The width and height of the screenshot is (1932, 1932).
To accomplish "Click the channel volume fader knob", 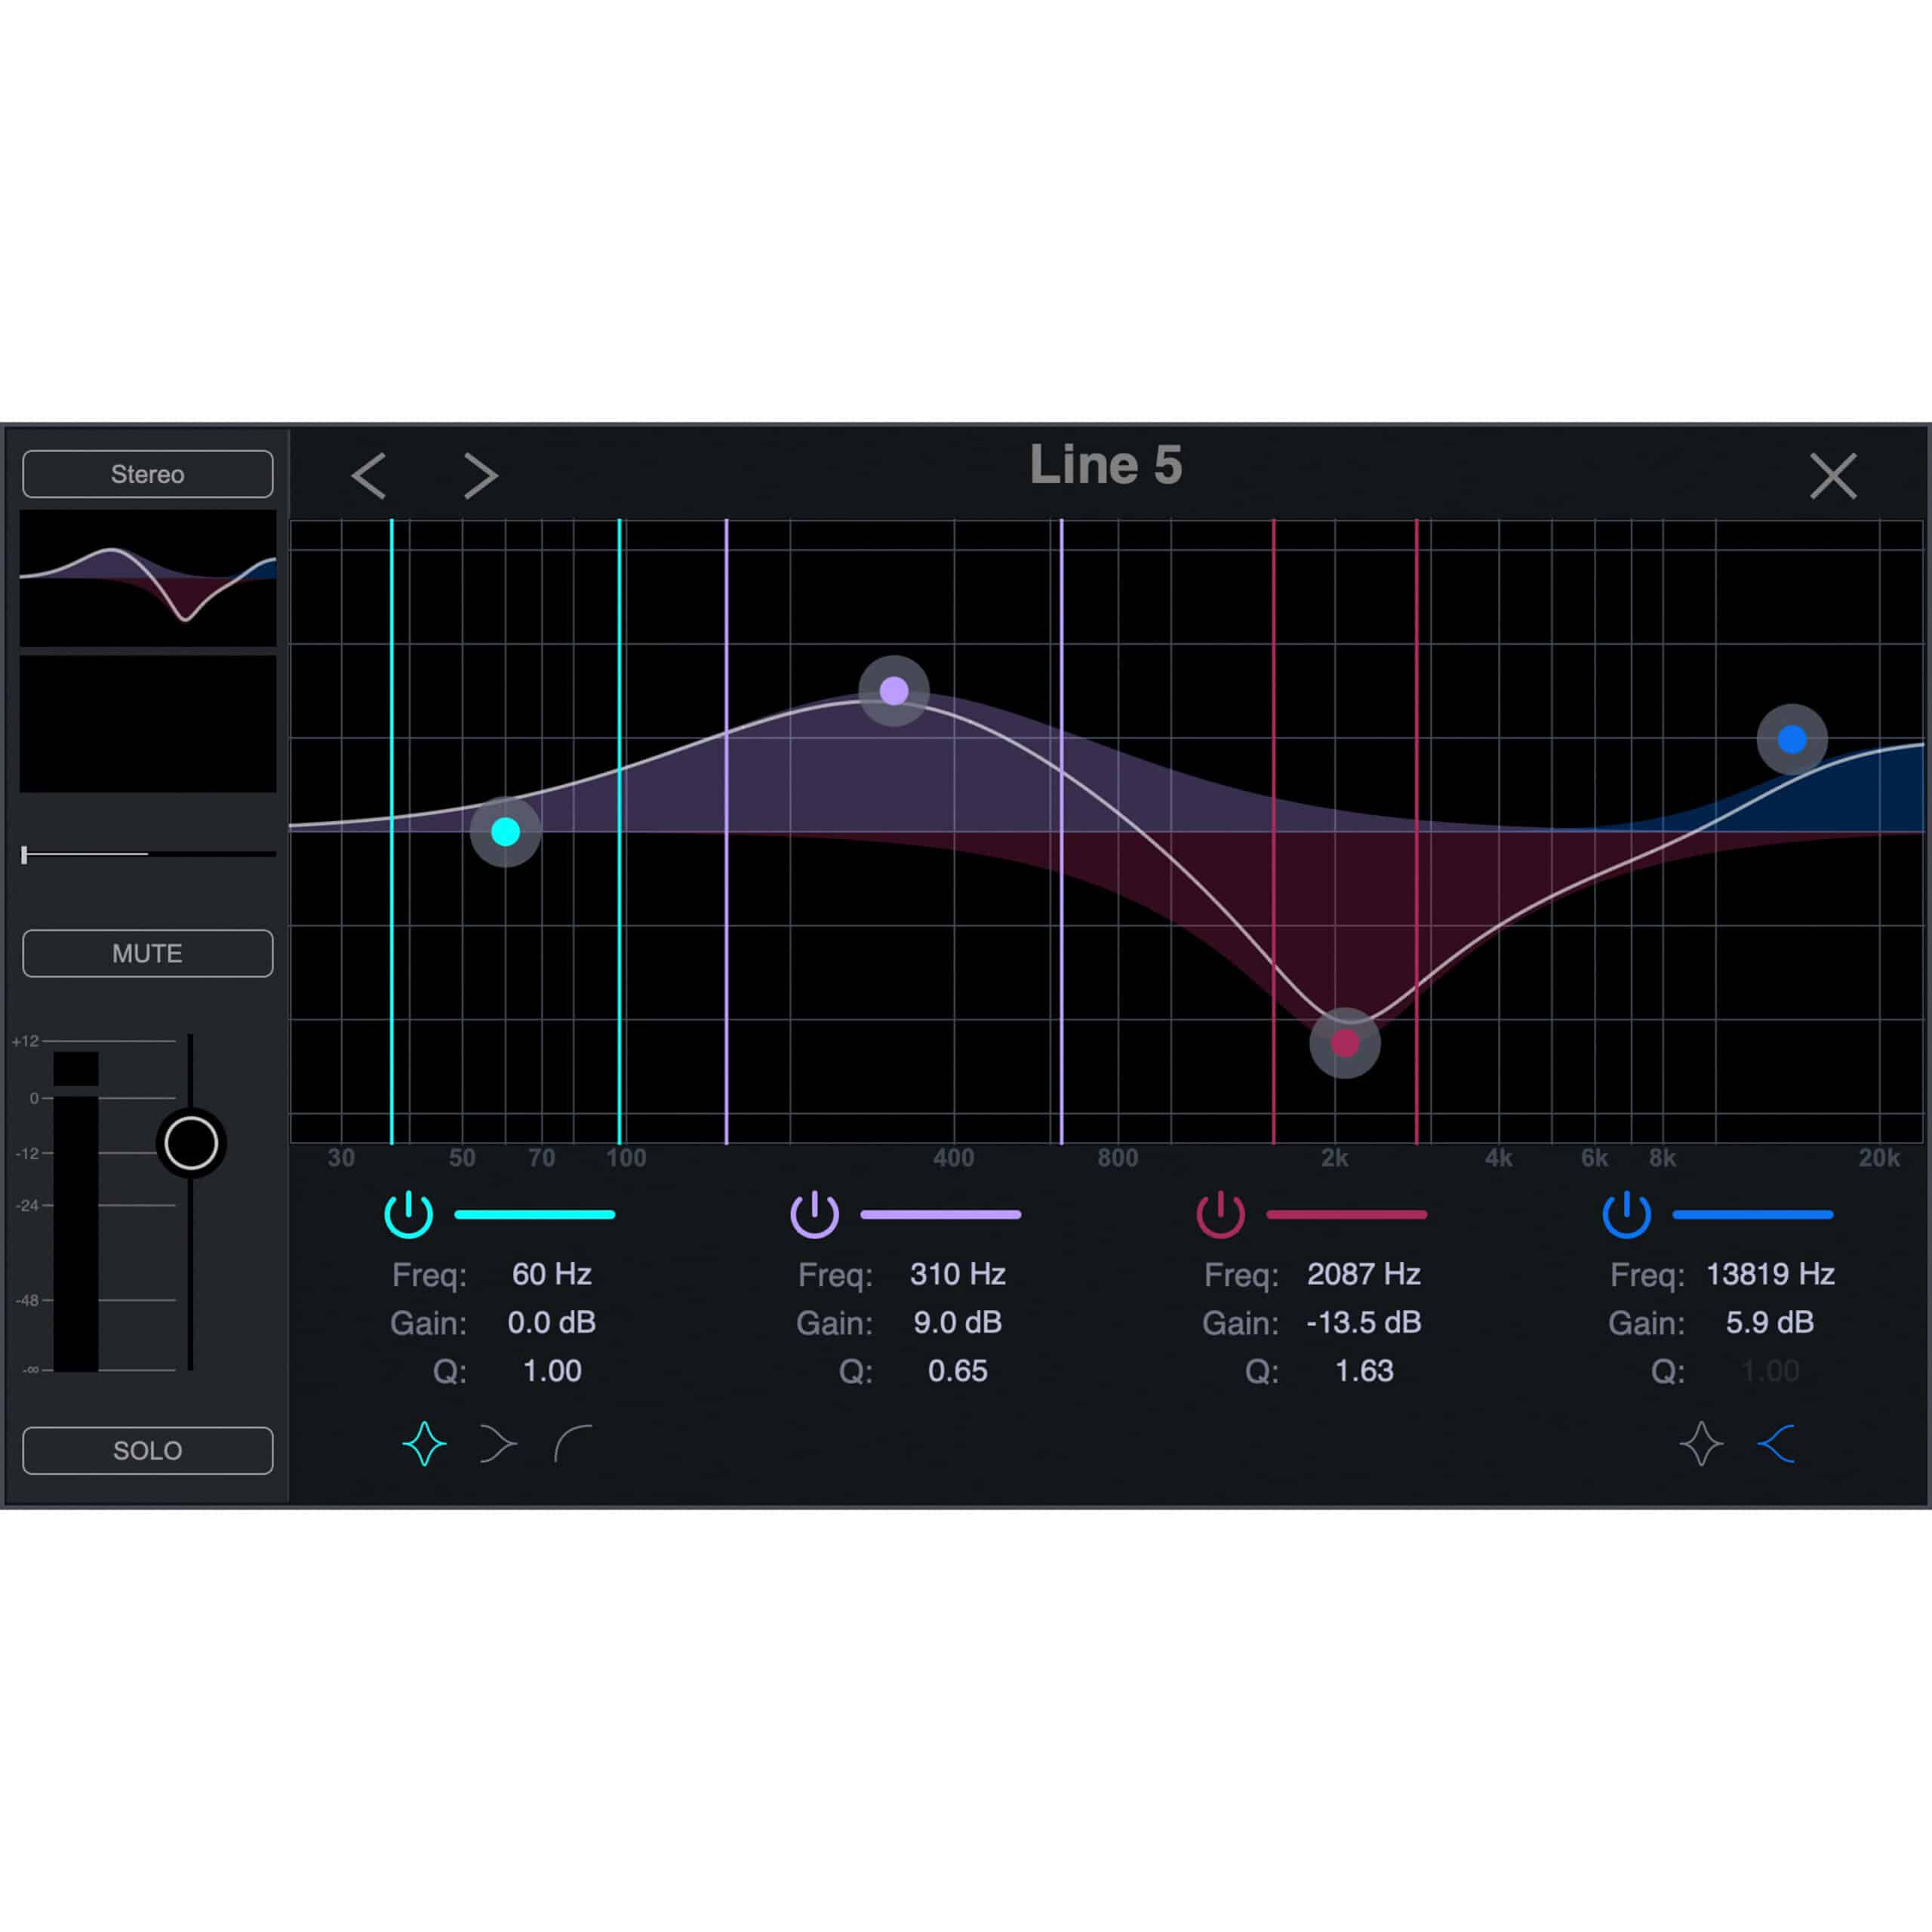I will click(191, 1143).
